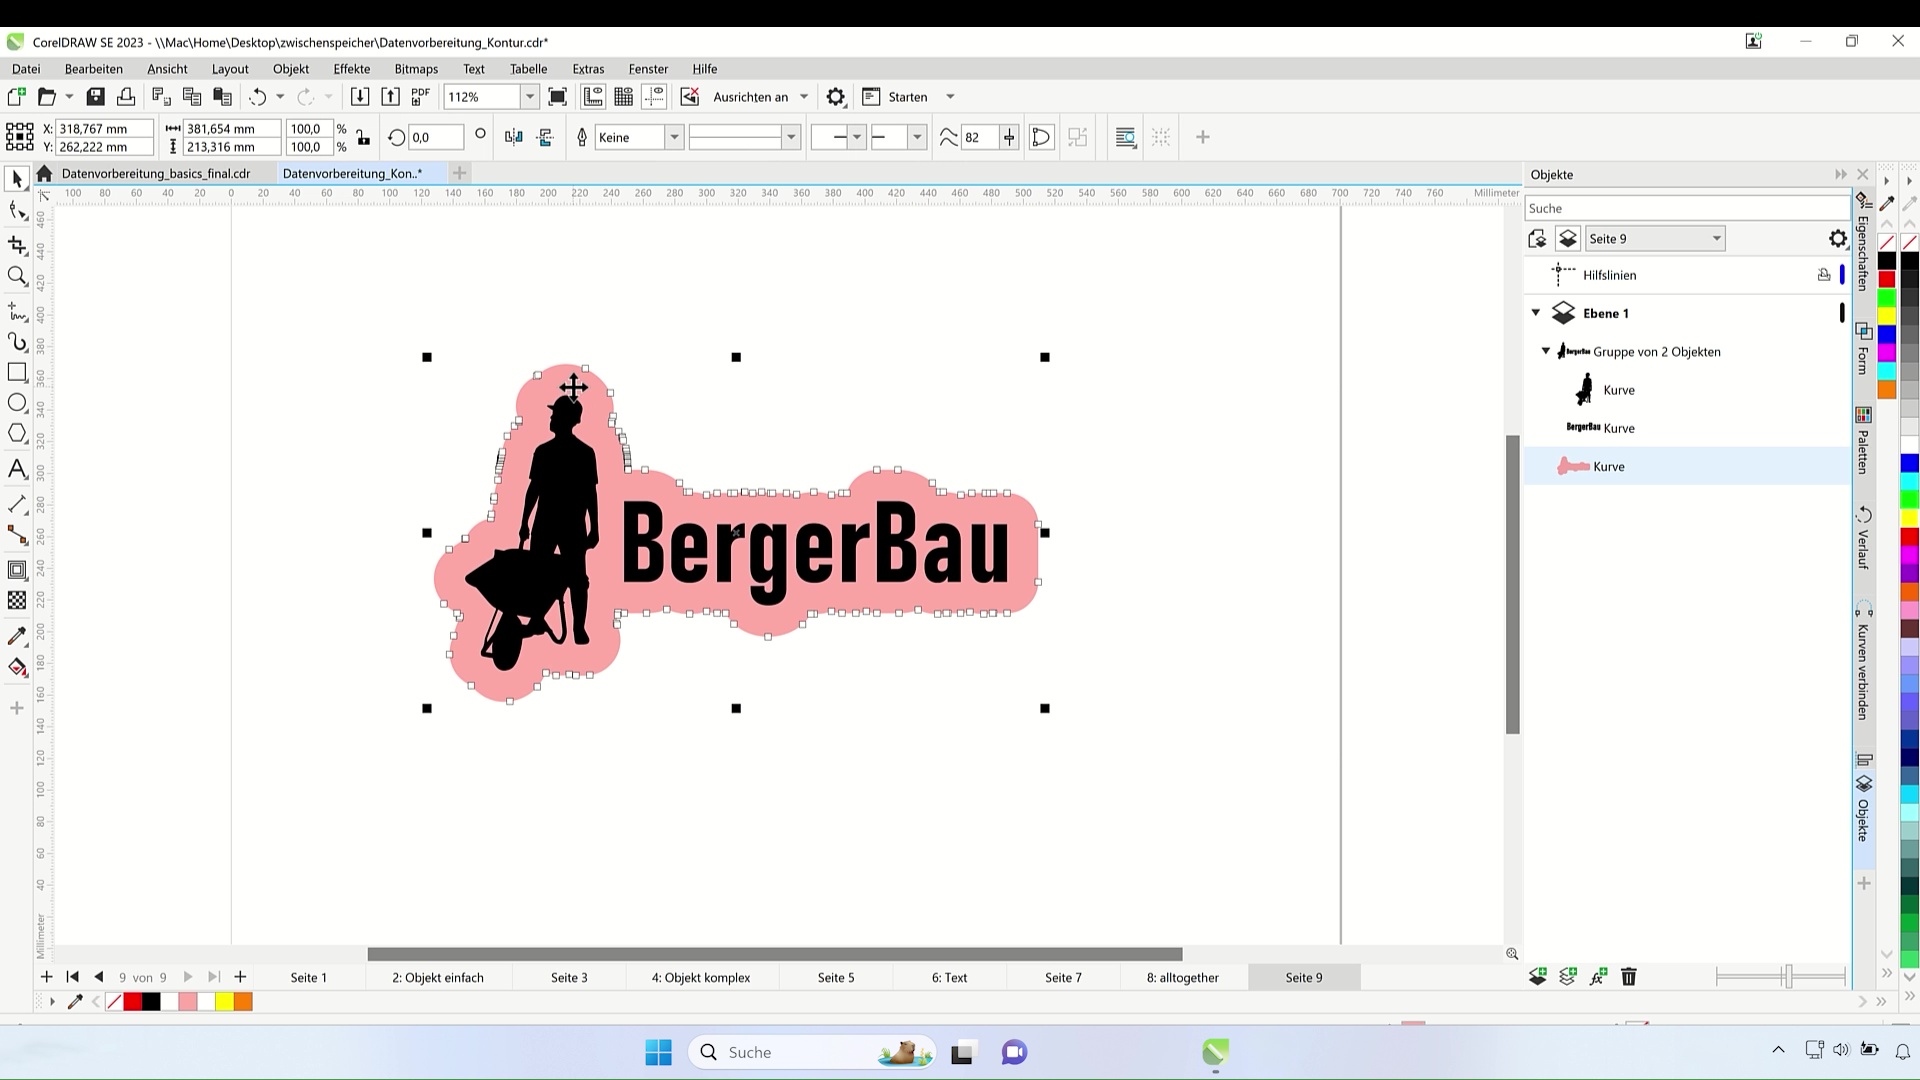Click the Save disk icon
The width and height of the screenshot is (1920, 1080).
coord(96,97)
